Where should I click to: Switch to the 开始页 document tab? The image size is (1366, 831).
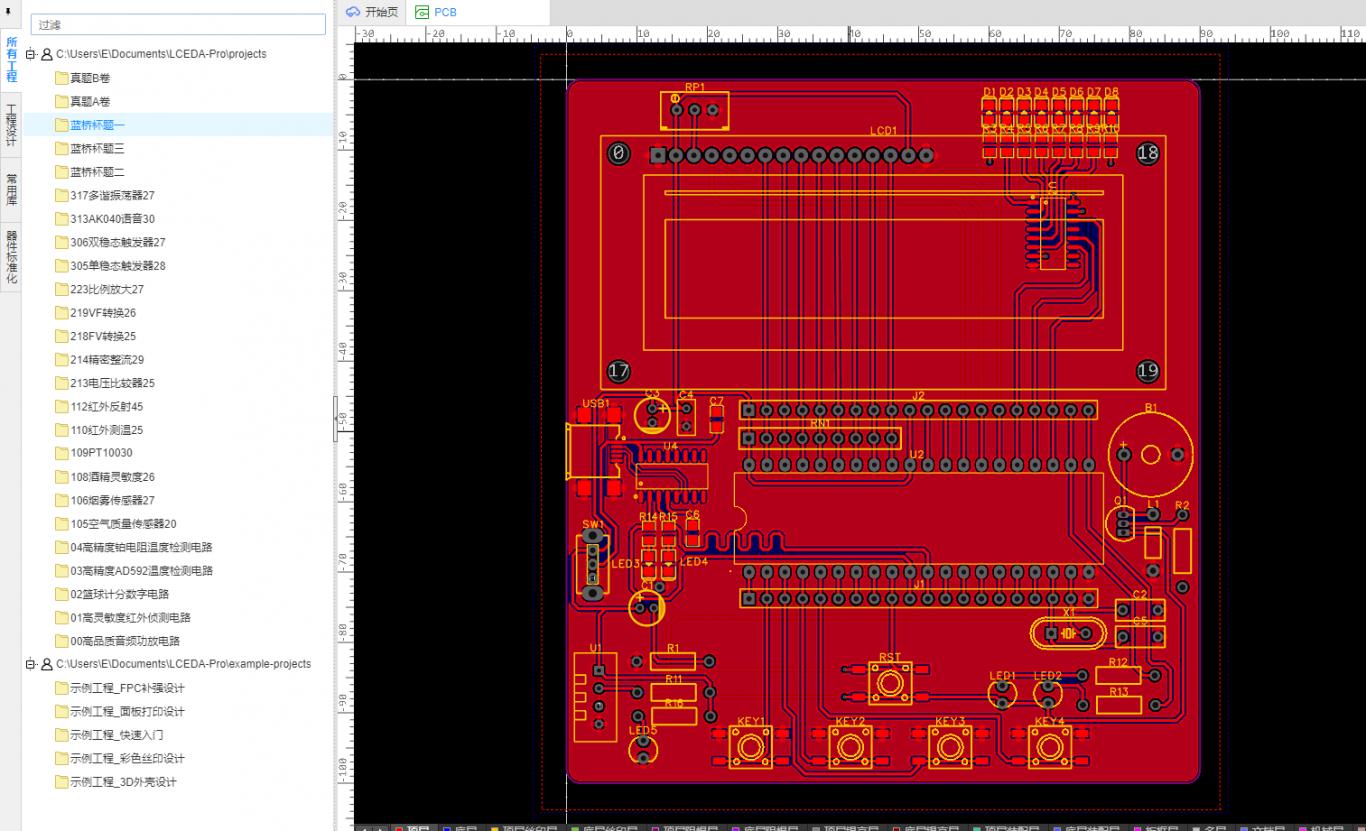click(x=371, y=12)
